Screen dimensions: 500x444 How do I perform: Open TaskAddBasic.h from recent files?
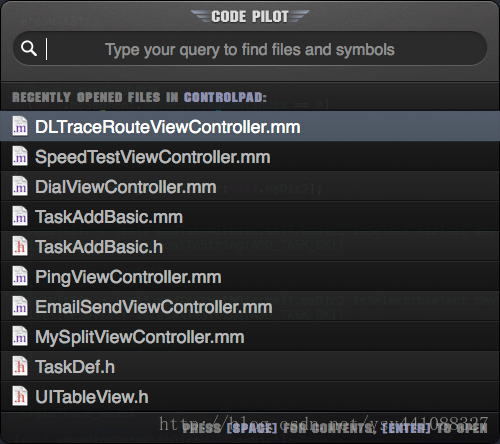pos(250,246)
